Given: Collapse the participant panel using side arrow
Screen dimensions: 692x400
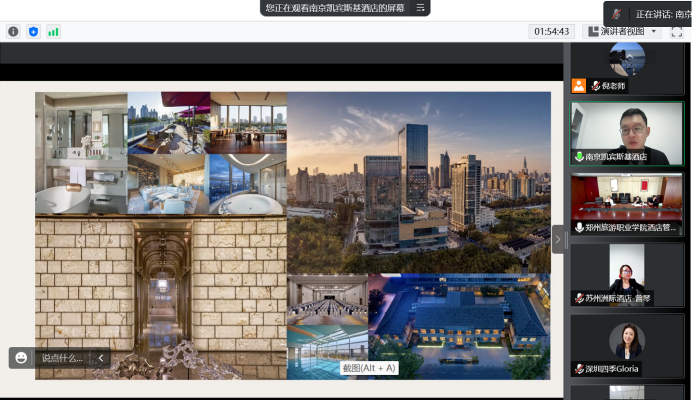Looking at the screenshot, I should (558, 239).
